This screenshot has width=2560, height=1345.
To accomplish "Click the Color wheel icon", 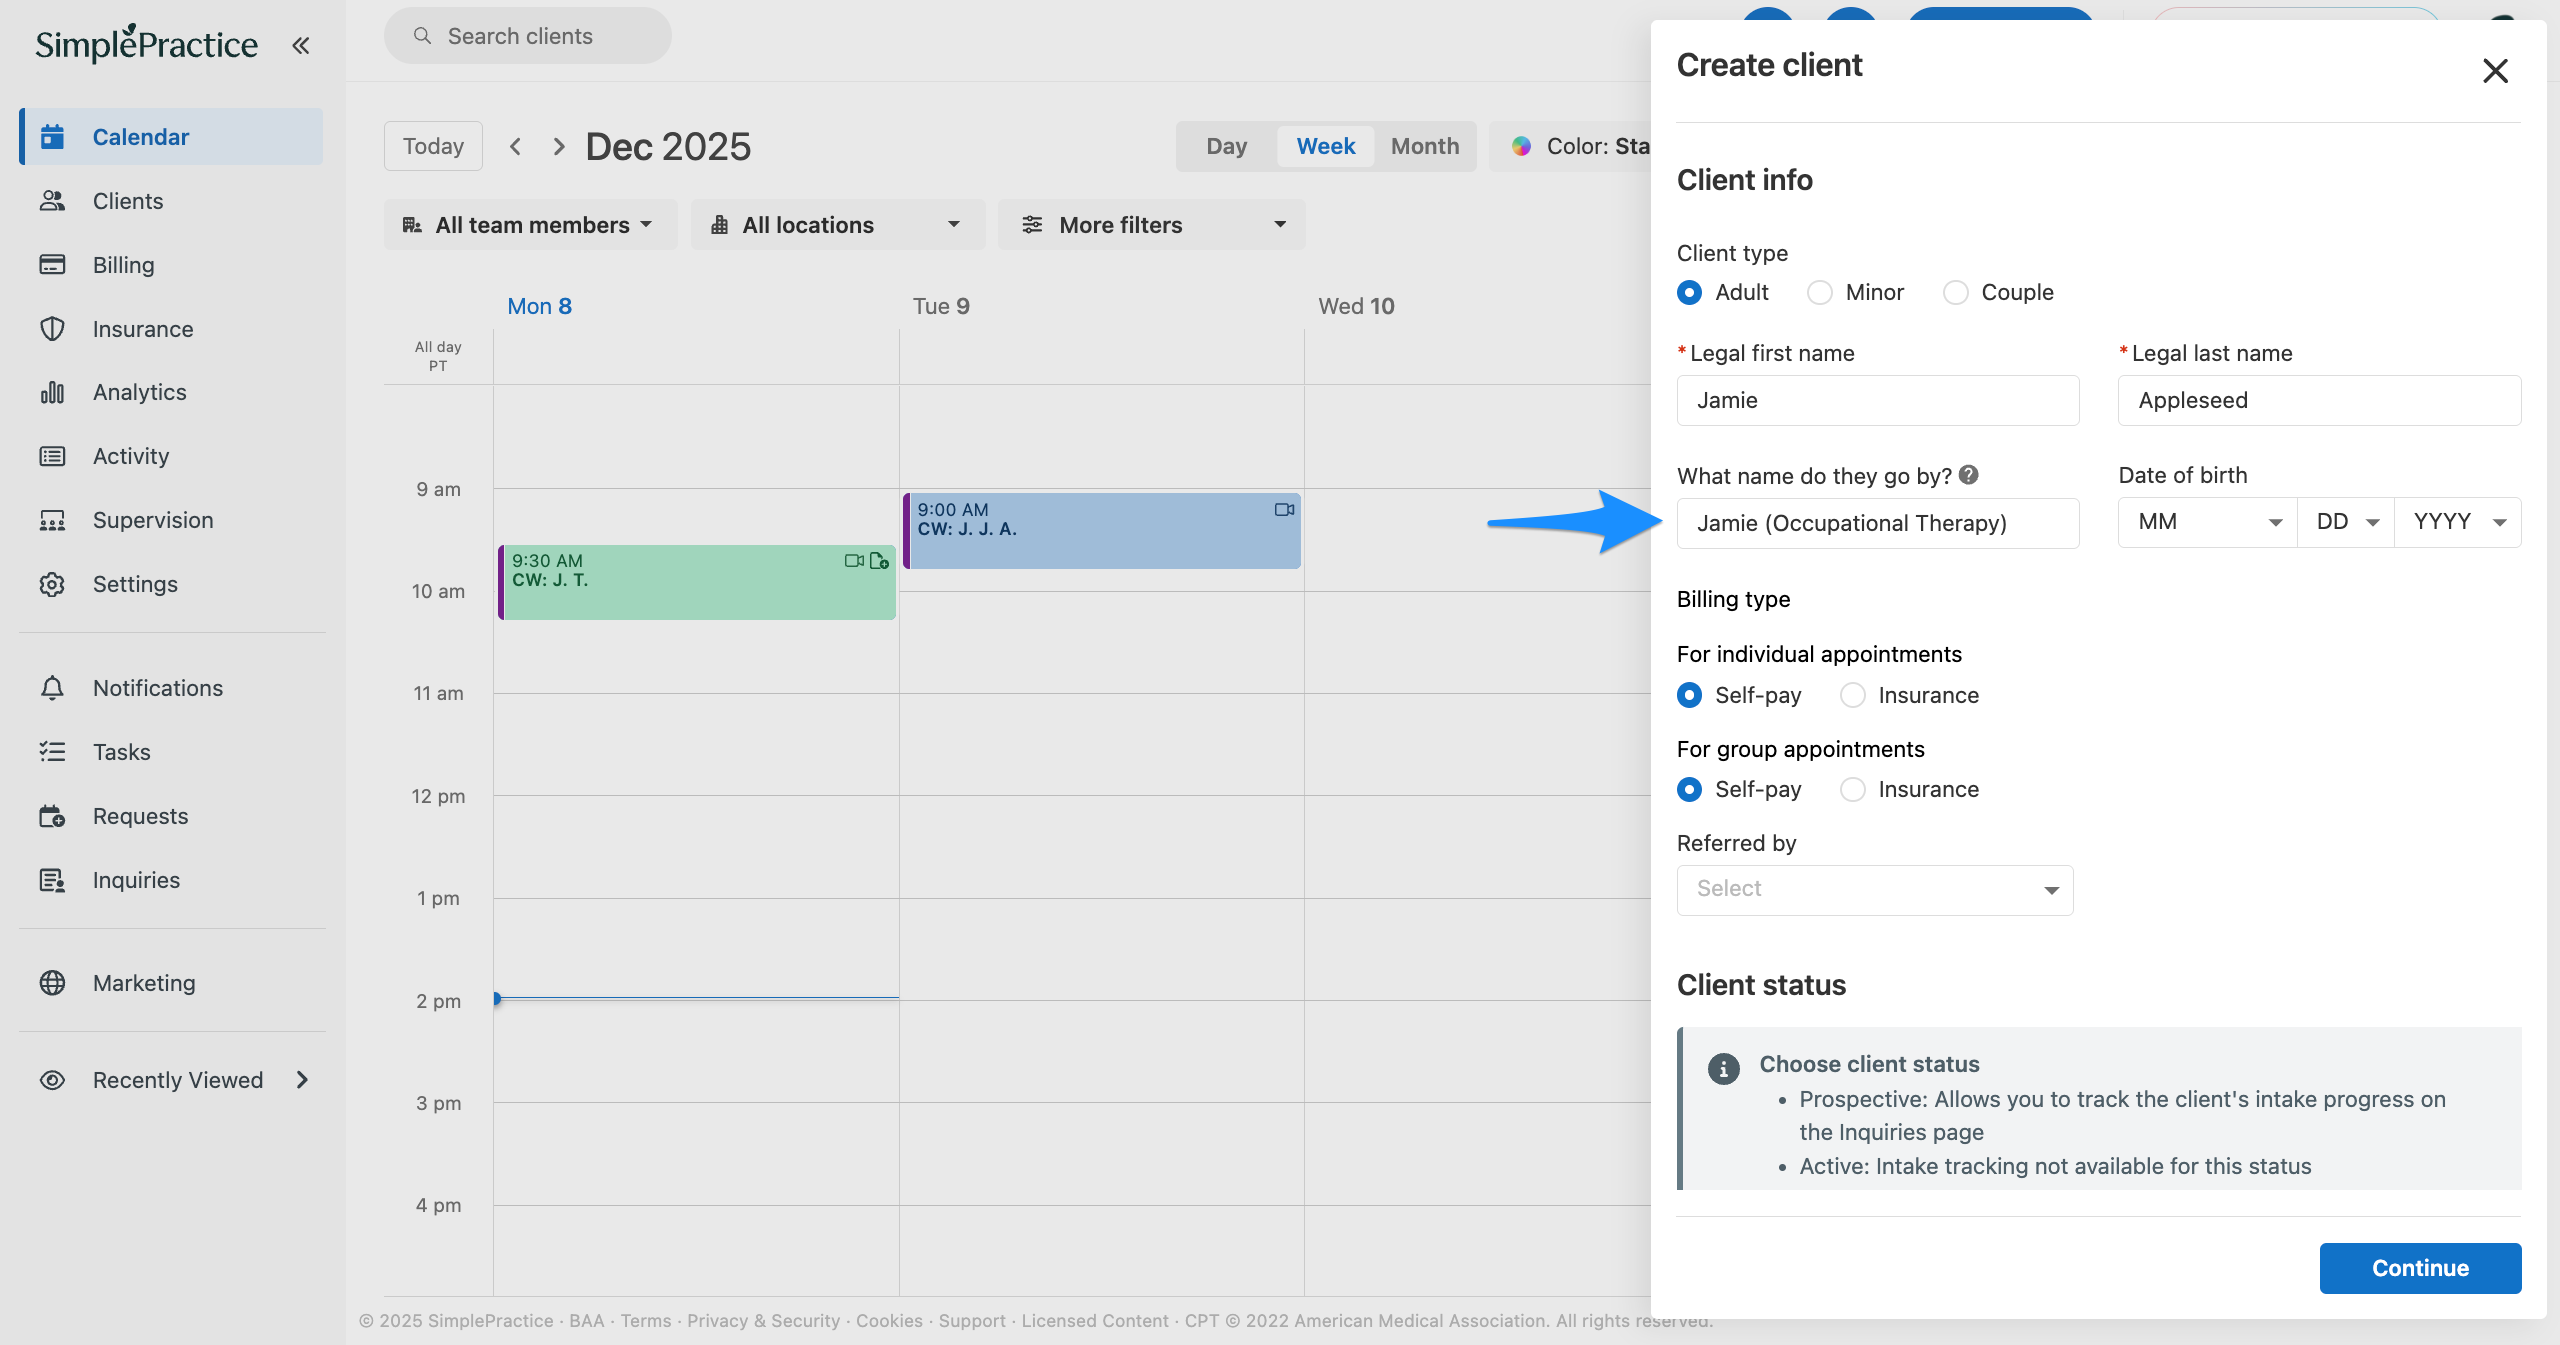I will click(1521, 146).
